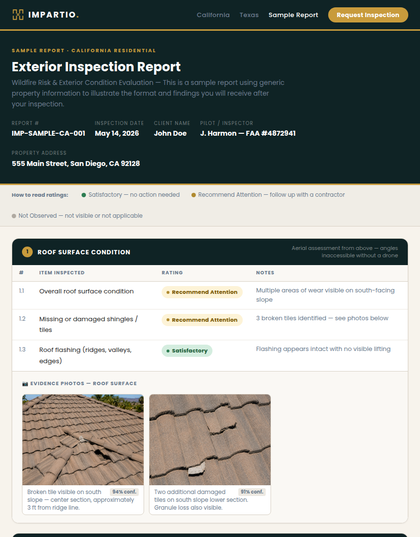420x537 pixels.
Task: Click Recommend Attention badge for overall roof condition
Action: pos(202,292)
